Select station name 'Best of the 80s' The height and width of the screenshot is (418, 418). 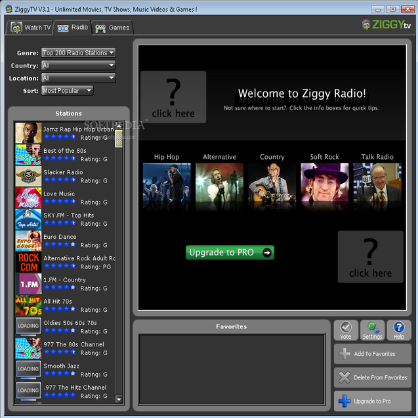(65, 151)
